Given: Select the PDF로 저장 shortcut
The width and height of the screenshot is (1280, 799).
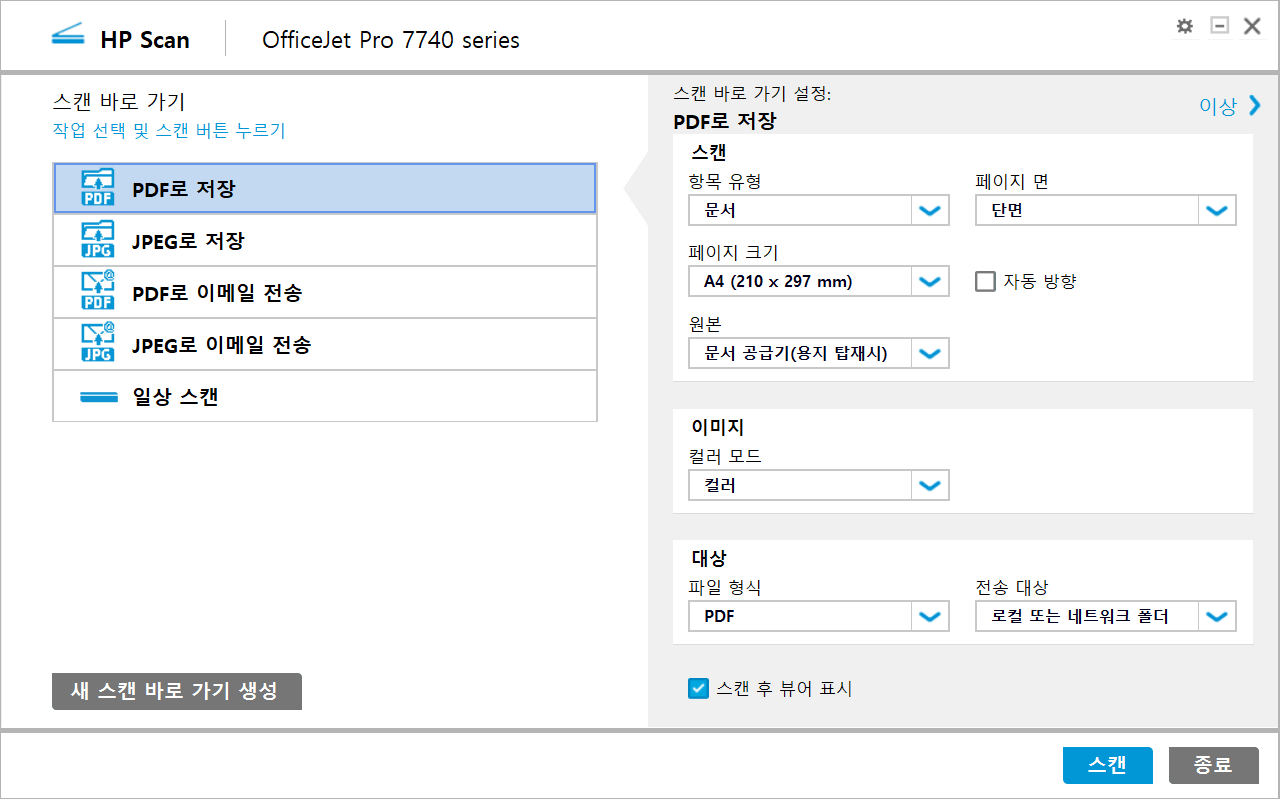Looking at the screenshot, I should point(325,188).
